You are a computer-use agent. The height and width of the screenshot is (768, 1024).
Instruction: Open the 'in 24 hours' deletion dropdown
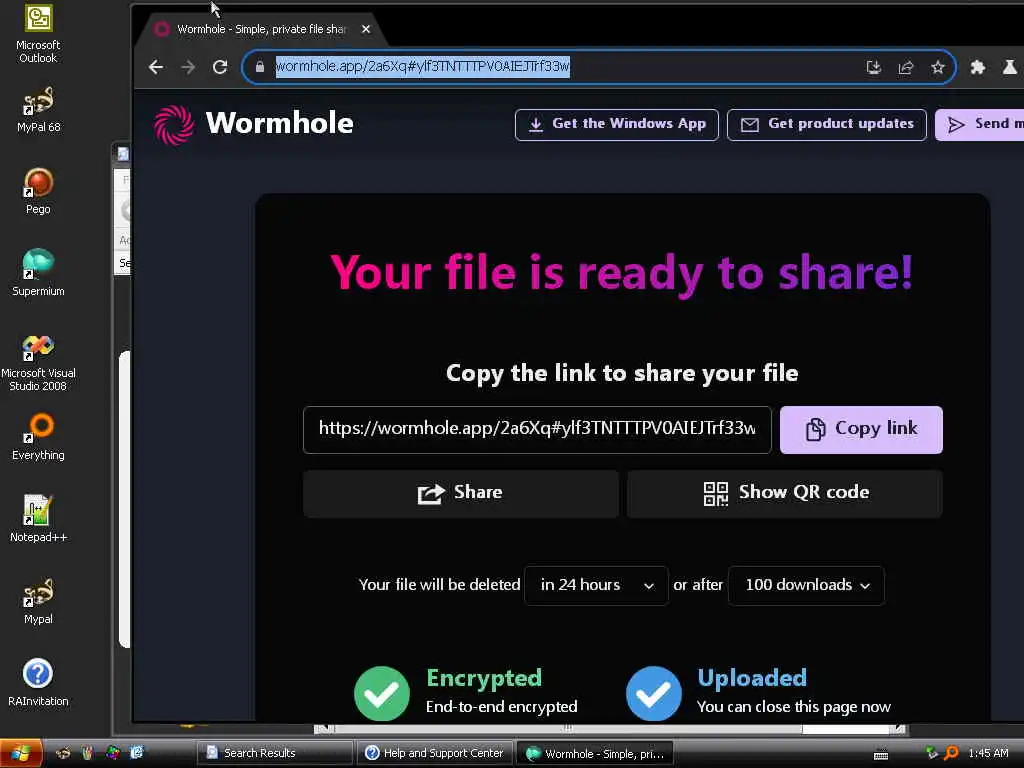(x=596, y=585)
